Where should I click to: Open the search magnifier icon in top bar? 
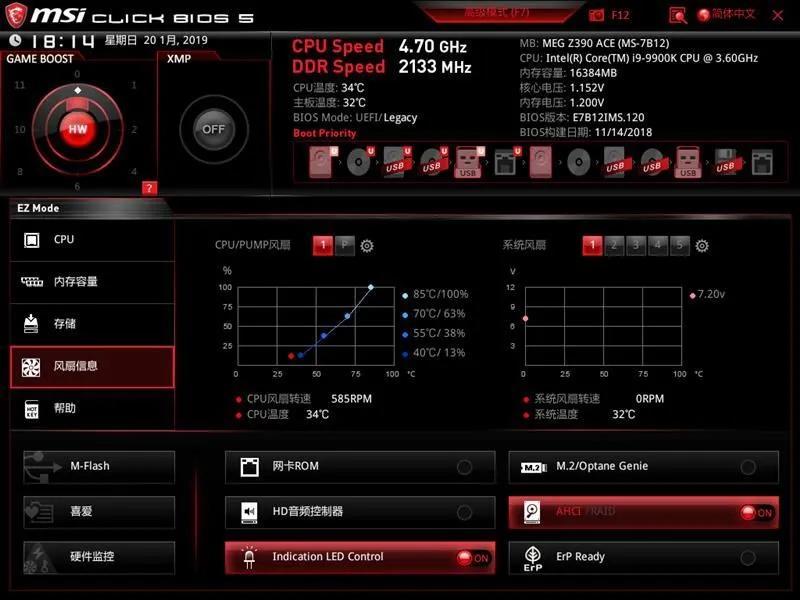click(x=678, y=15)
